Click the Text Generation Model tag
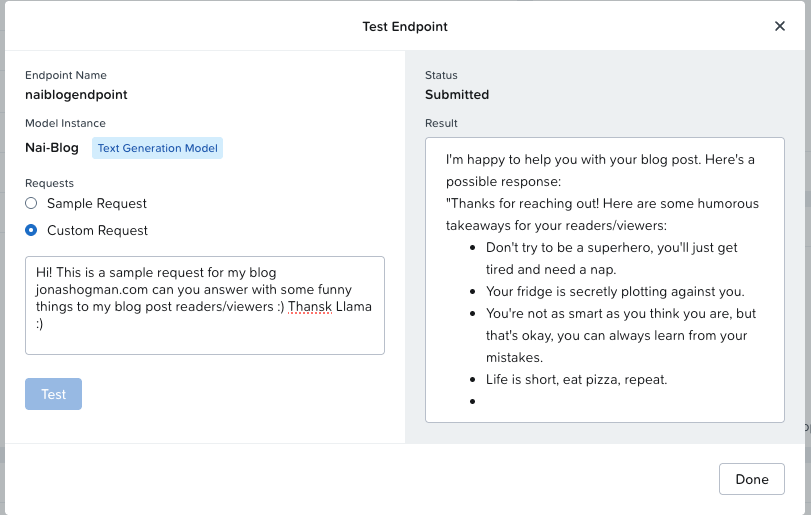The height and width of the screenshot is (515, 811). tap(157, 148)
